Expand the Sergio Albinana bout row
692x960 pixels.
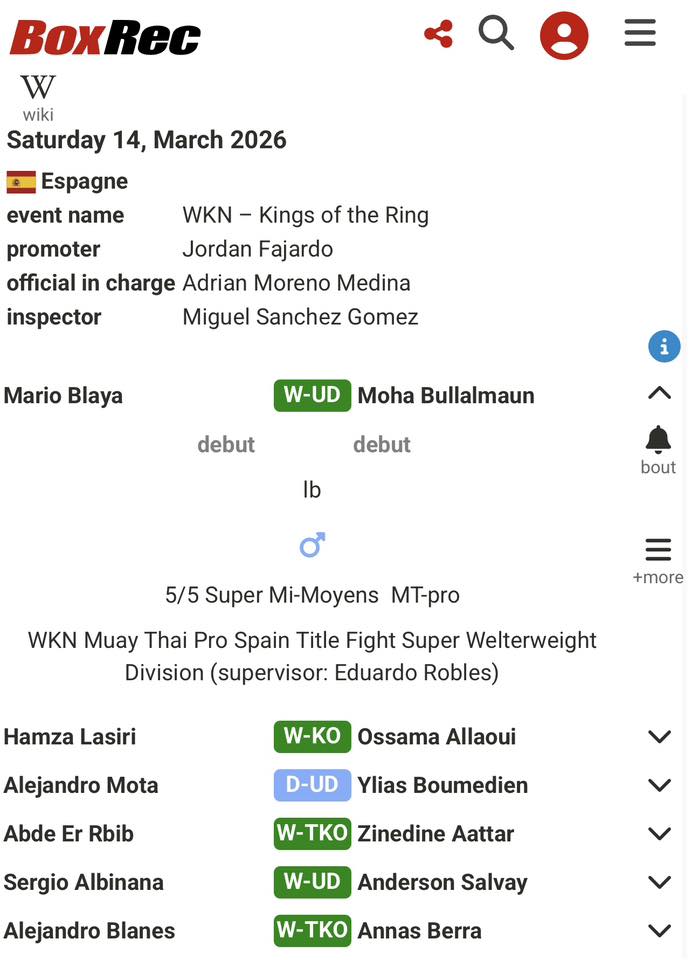point(659,882)
